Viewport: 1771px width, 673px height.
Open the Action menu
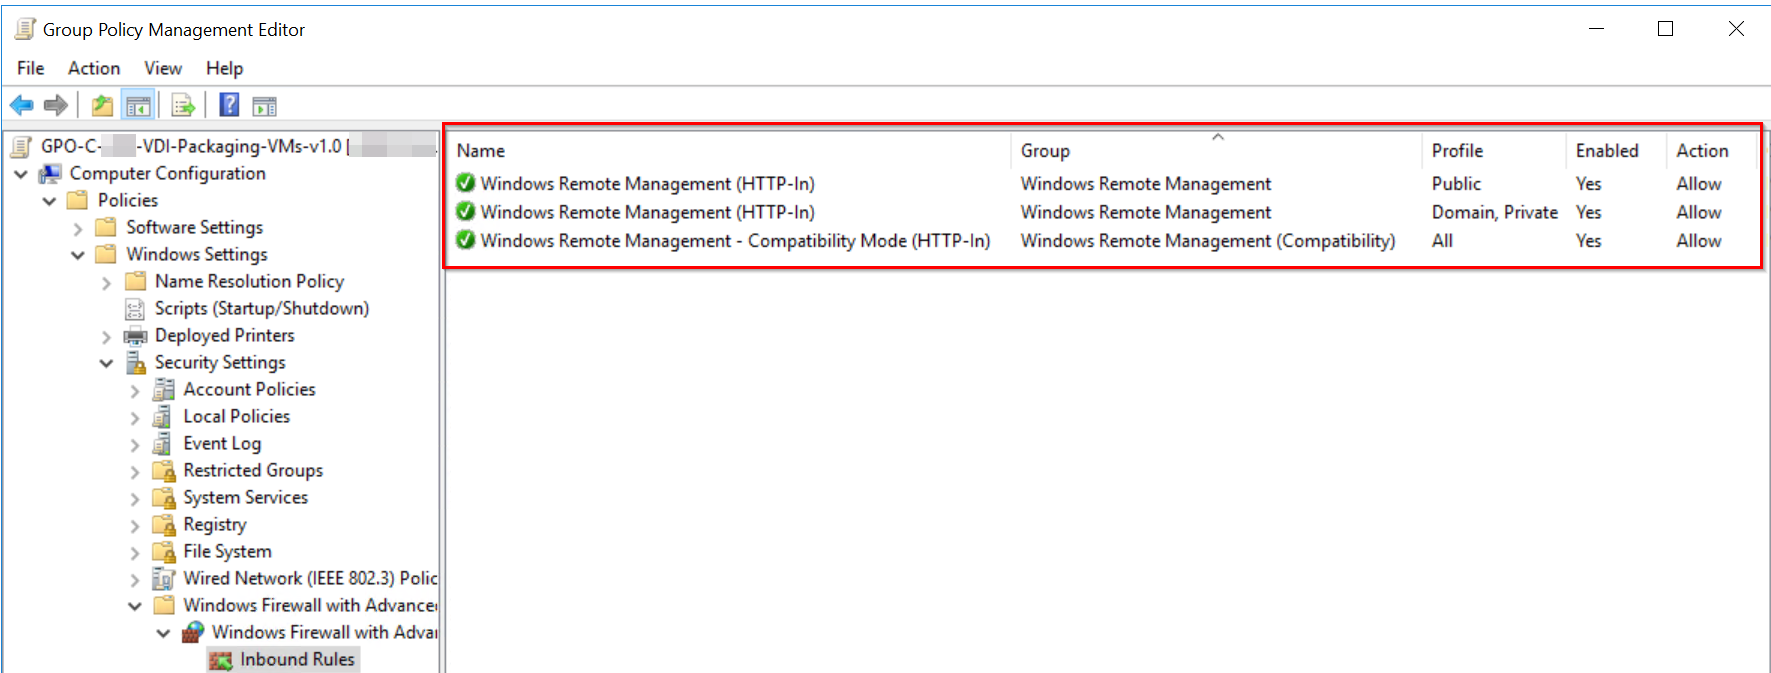[94, 68]
